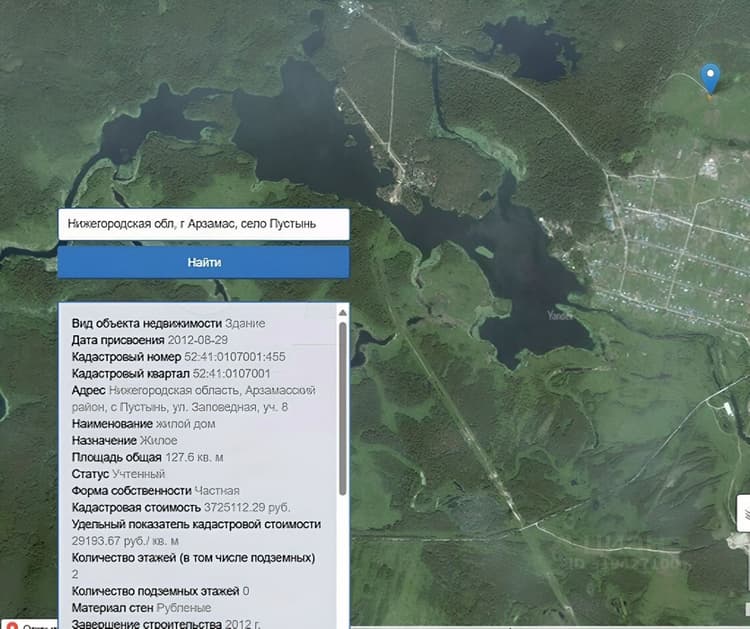
Task: Click the red Yandex maps icon bottom-left
Action: pos(12,626)
